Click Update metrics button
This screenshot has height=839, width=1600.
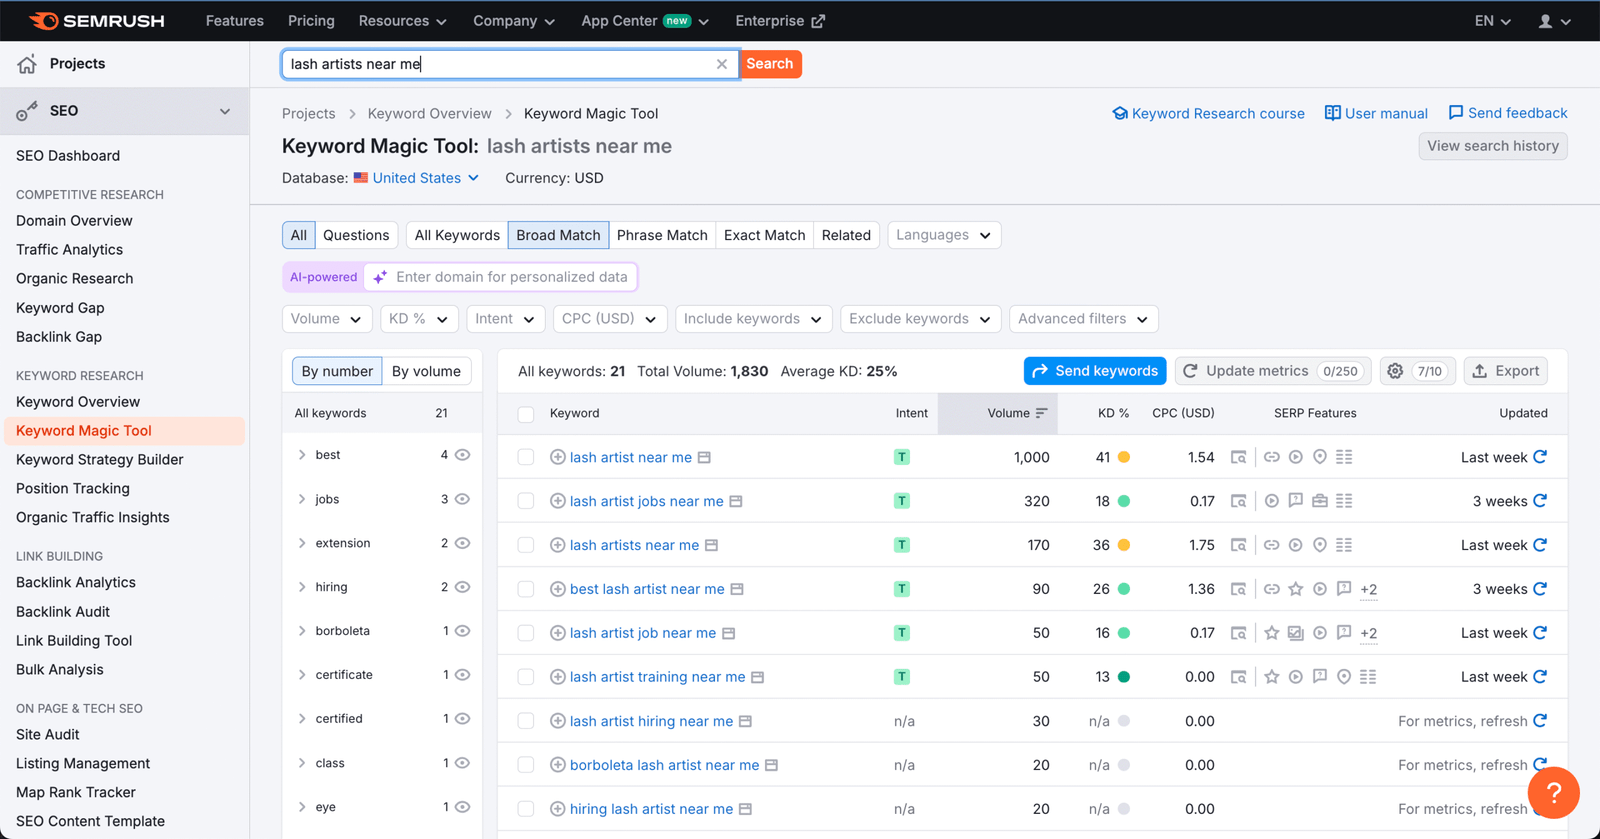(x=1273, y=371)
